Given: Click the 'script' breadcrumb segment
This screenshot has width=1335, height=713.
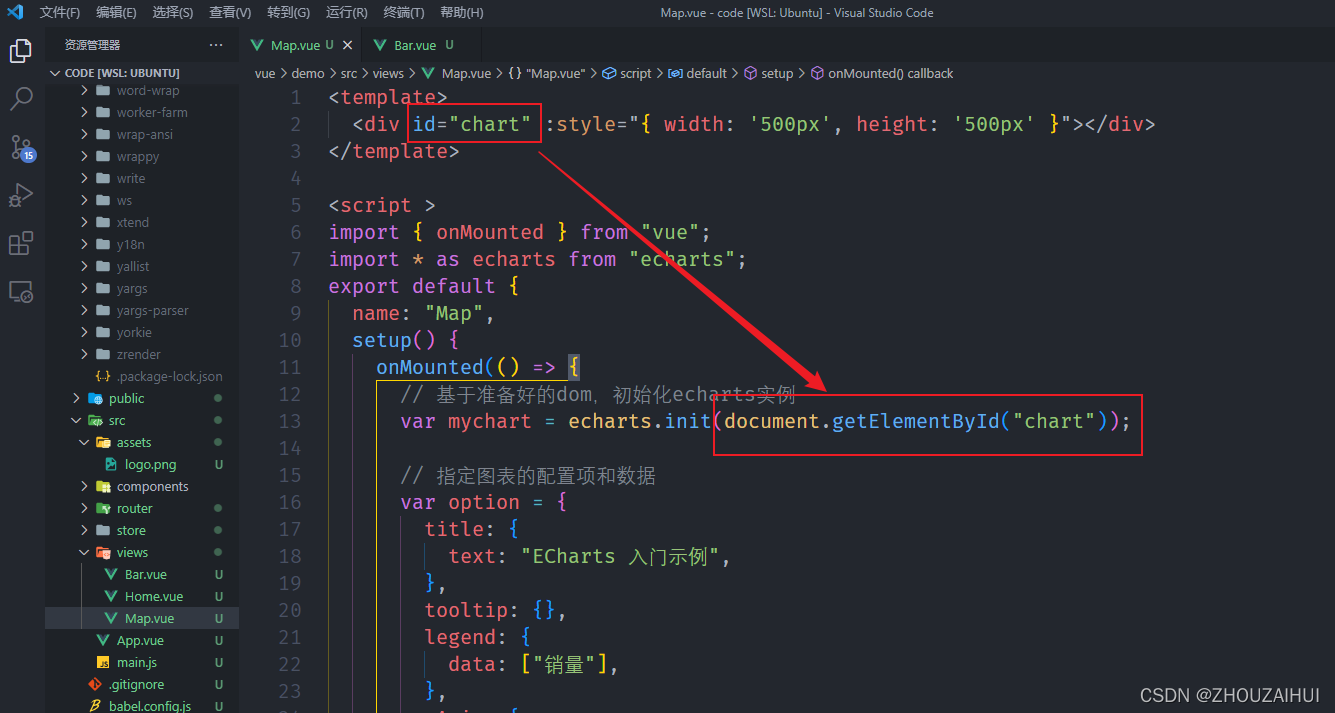Looking at the screenshot, I should (x=636, y=74).
